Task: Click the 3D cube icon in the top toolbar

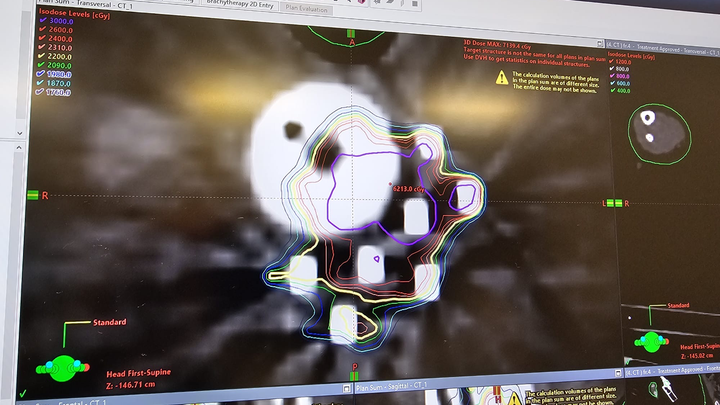Action: [x=361, y=2]
